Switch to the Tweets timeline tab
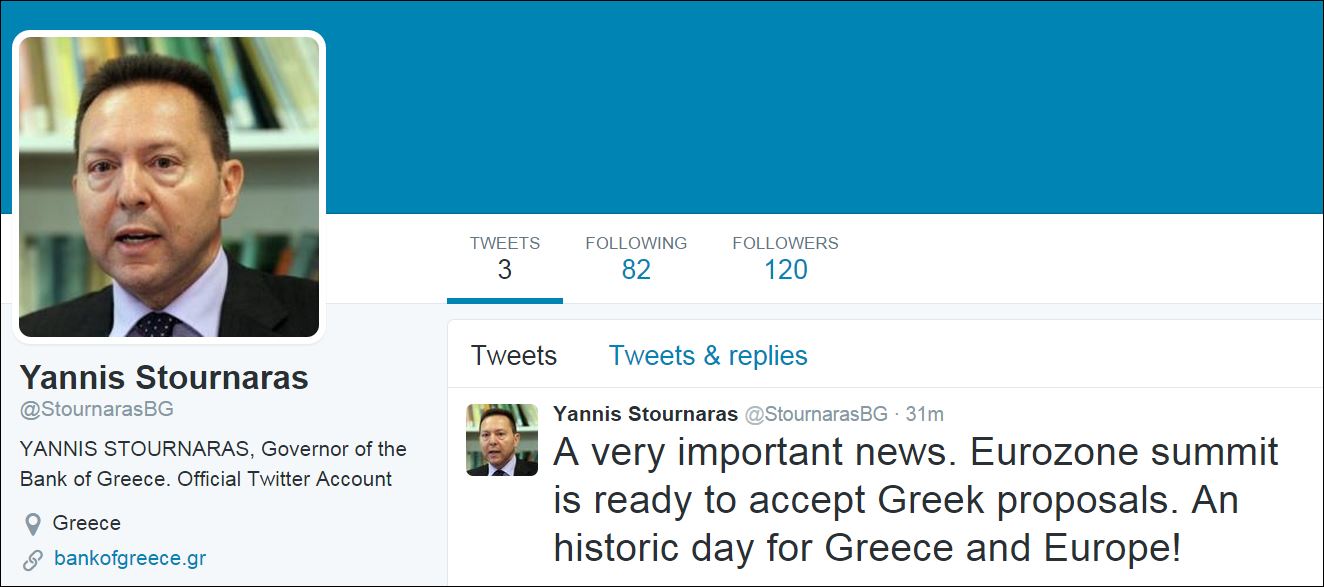Screen dimensions: 1324x587 (514, 355)
